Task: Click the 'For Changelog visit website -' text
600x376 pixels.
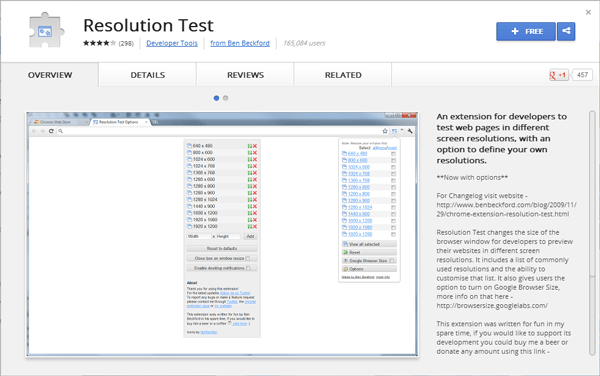Action: pos(482,195)
